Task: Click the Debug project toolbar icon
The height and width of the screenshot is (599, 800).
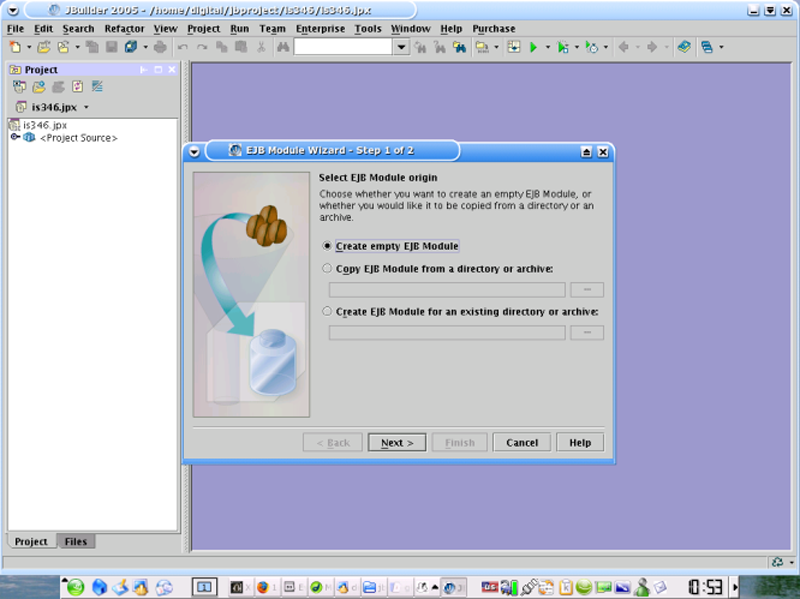Action: [563, 47]
